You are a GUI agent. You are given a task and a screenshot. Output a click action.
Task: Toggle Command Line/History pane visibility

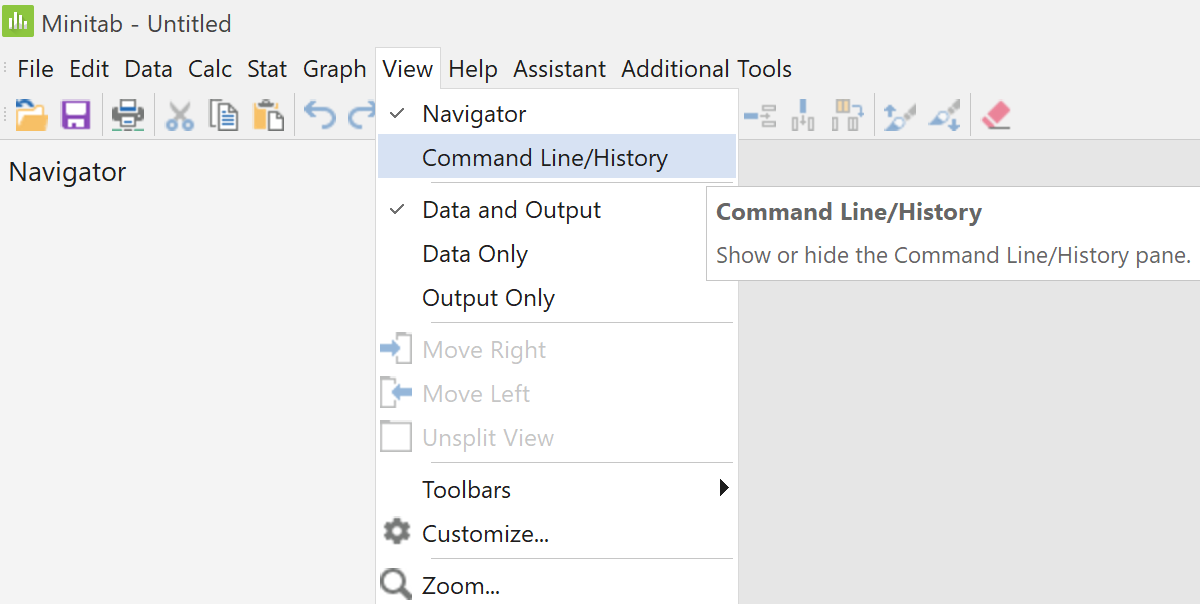tap(557, 158)
